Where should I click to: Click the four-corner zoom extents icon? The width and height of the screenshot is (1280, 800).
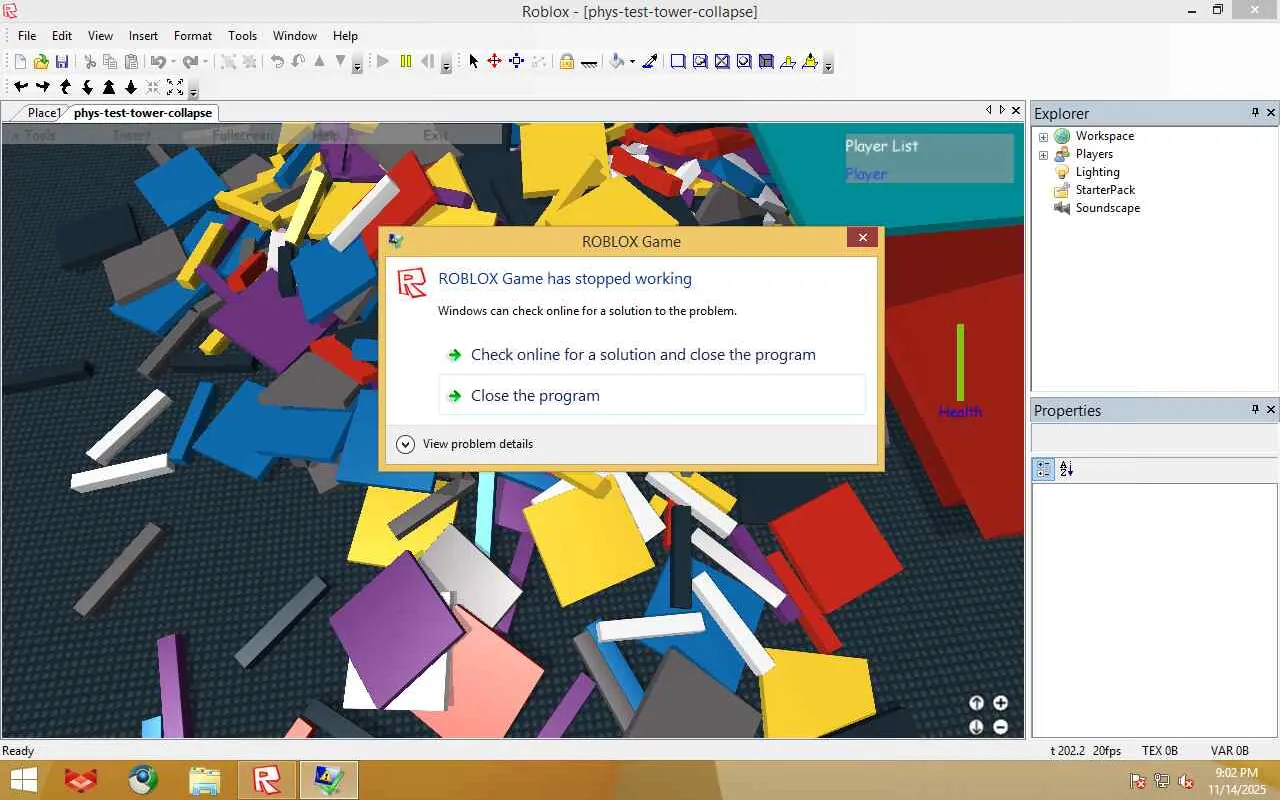(x=175, y=87)
